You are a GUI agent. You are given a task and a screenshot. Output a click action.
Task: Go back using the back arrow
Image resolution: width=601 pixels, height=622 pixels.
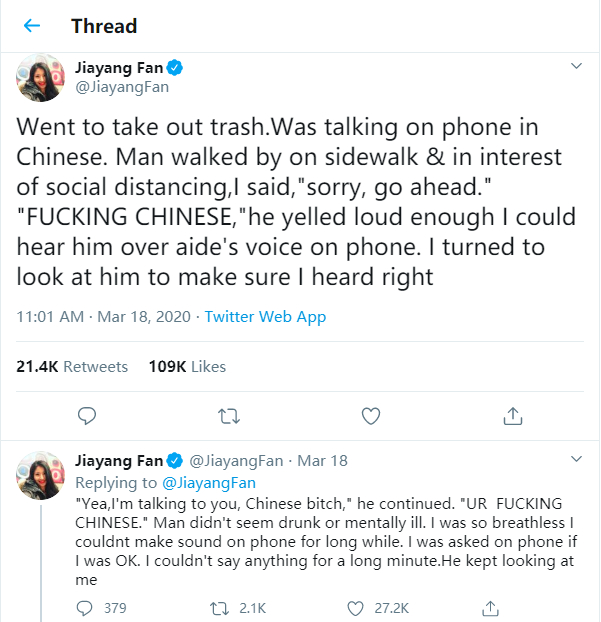point(33,26)
